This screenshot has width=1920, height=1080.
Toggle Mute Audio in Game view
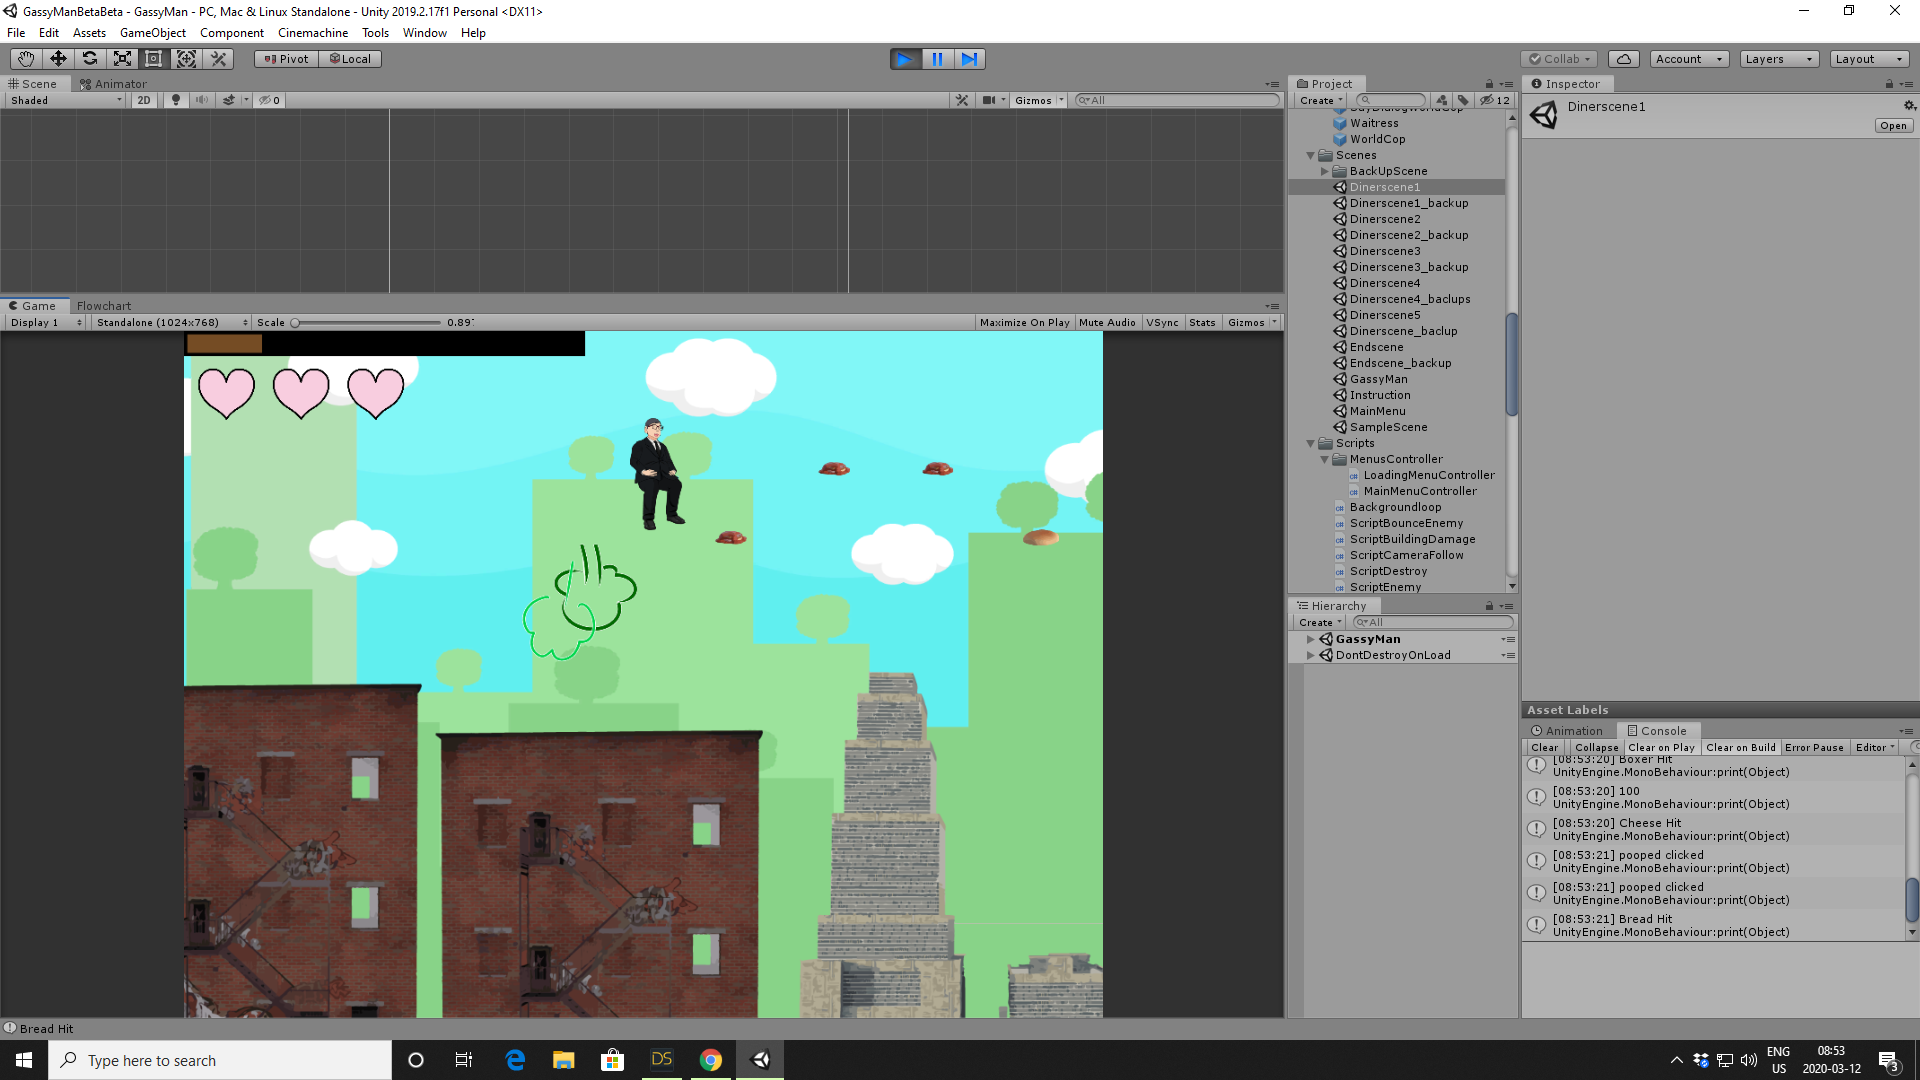(1107, 323)
